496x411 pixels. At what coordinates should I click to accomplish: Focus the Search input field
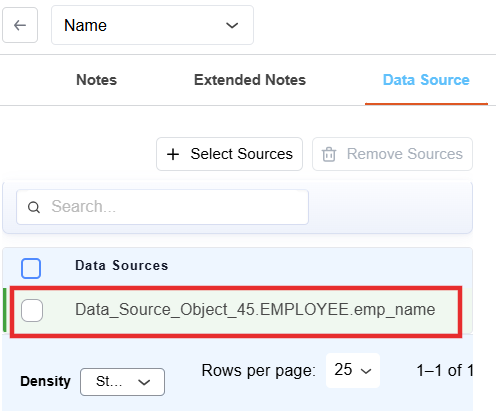coord(163,207)
